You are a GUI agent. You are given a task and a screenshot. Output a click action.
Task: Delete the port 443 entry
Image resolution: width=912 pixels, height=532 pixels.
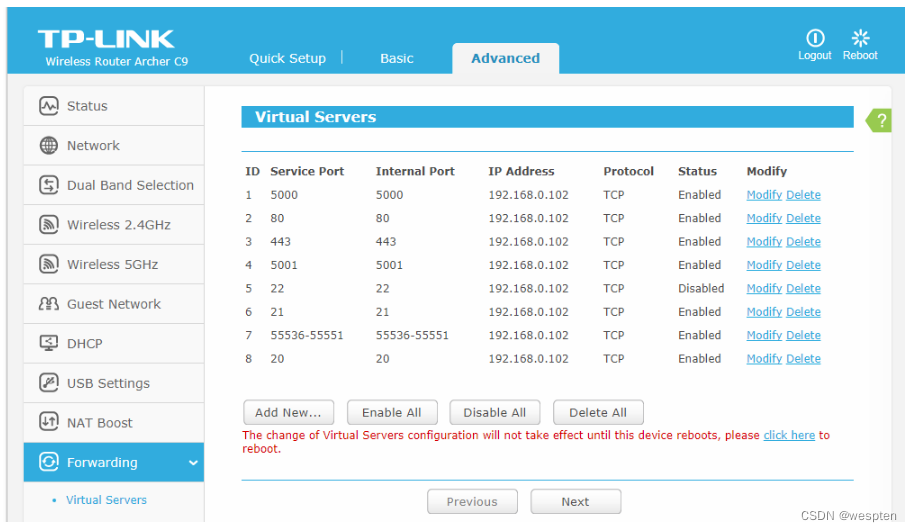[803, 241]
